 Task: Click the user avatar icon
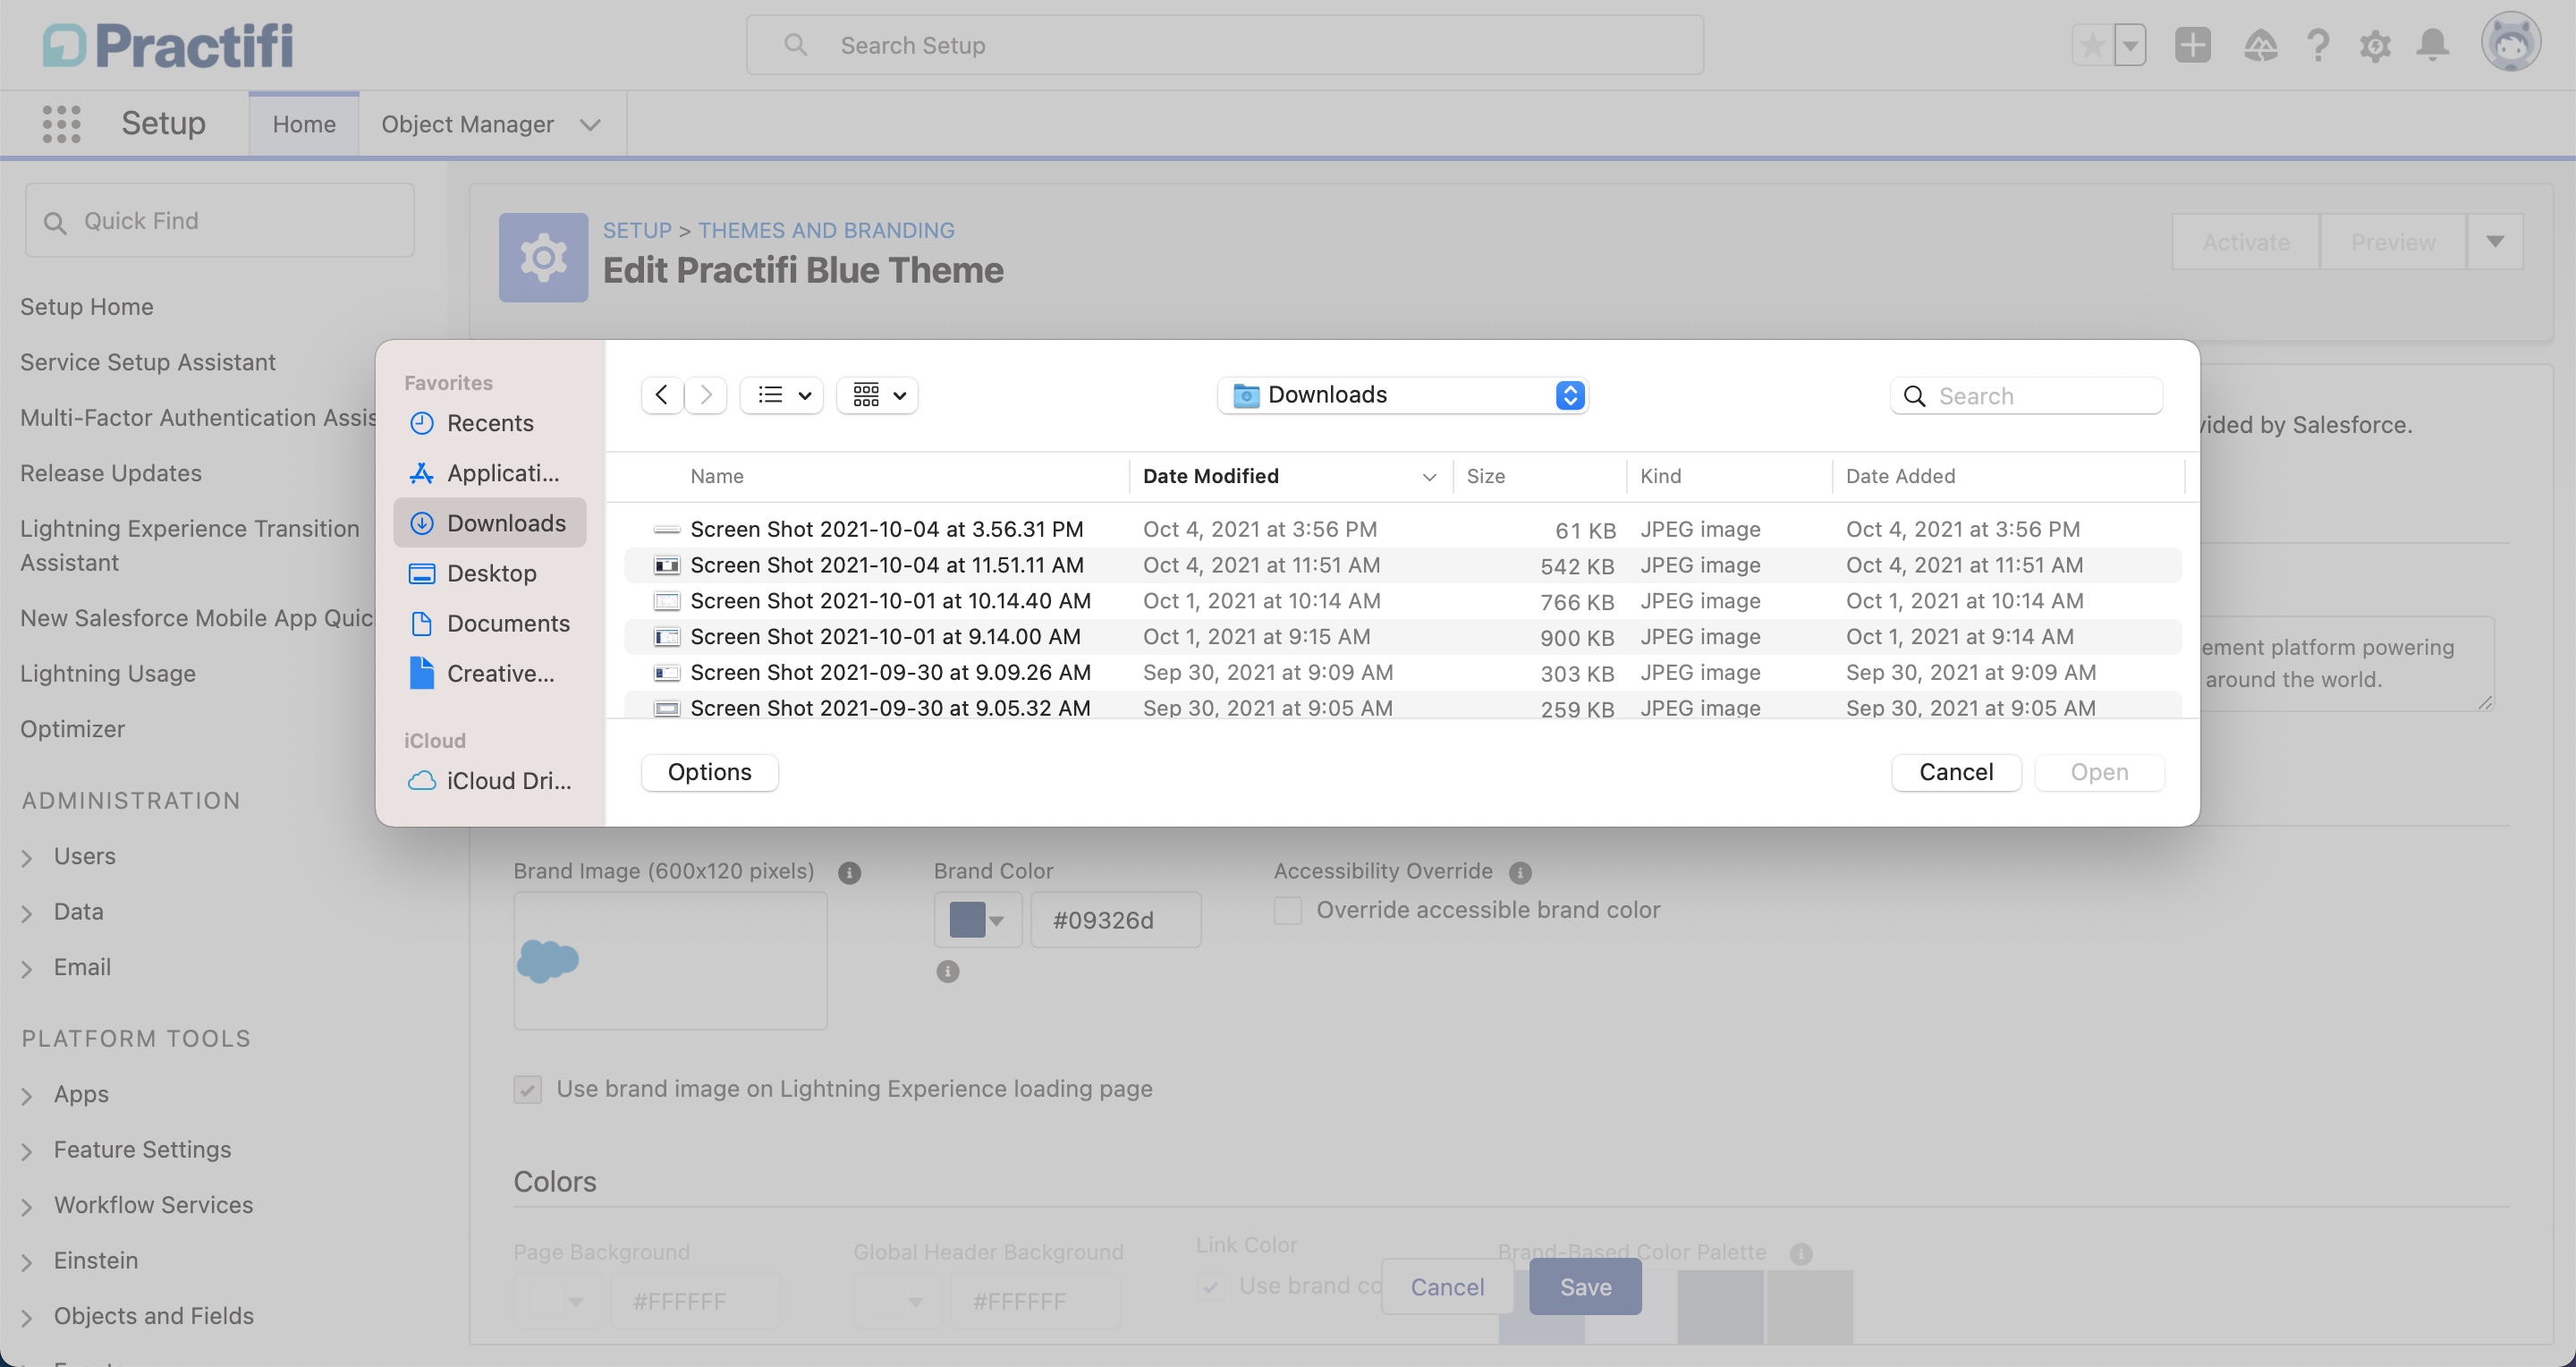coord(2510,44)
